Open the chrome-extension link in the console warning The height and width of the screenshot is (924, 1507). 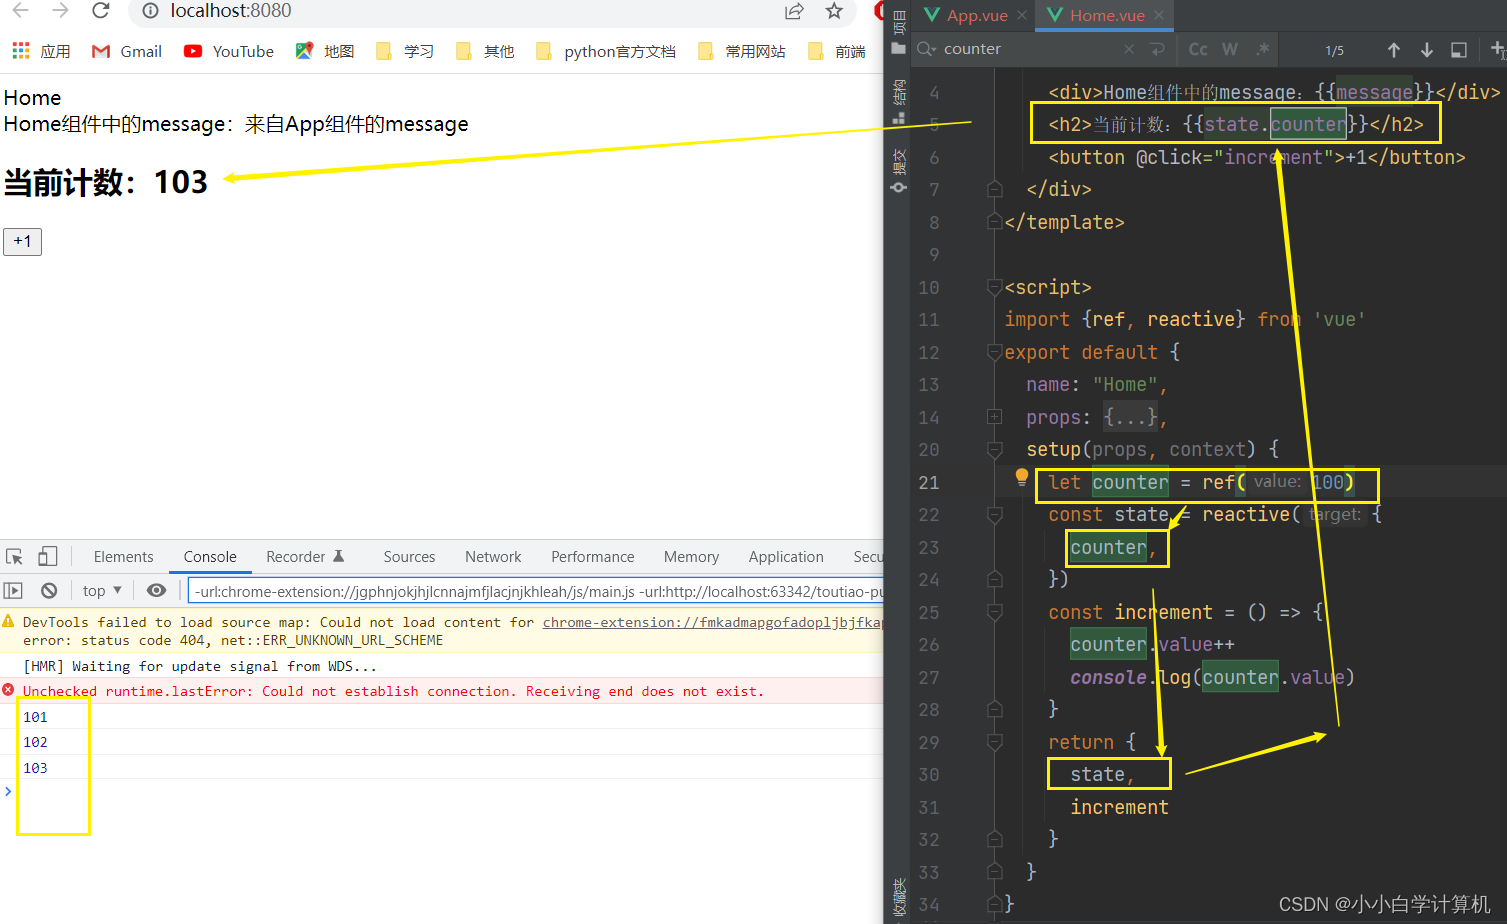[x=713, y=622]
